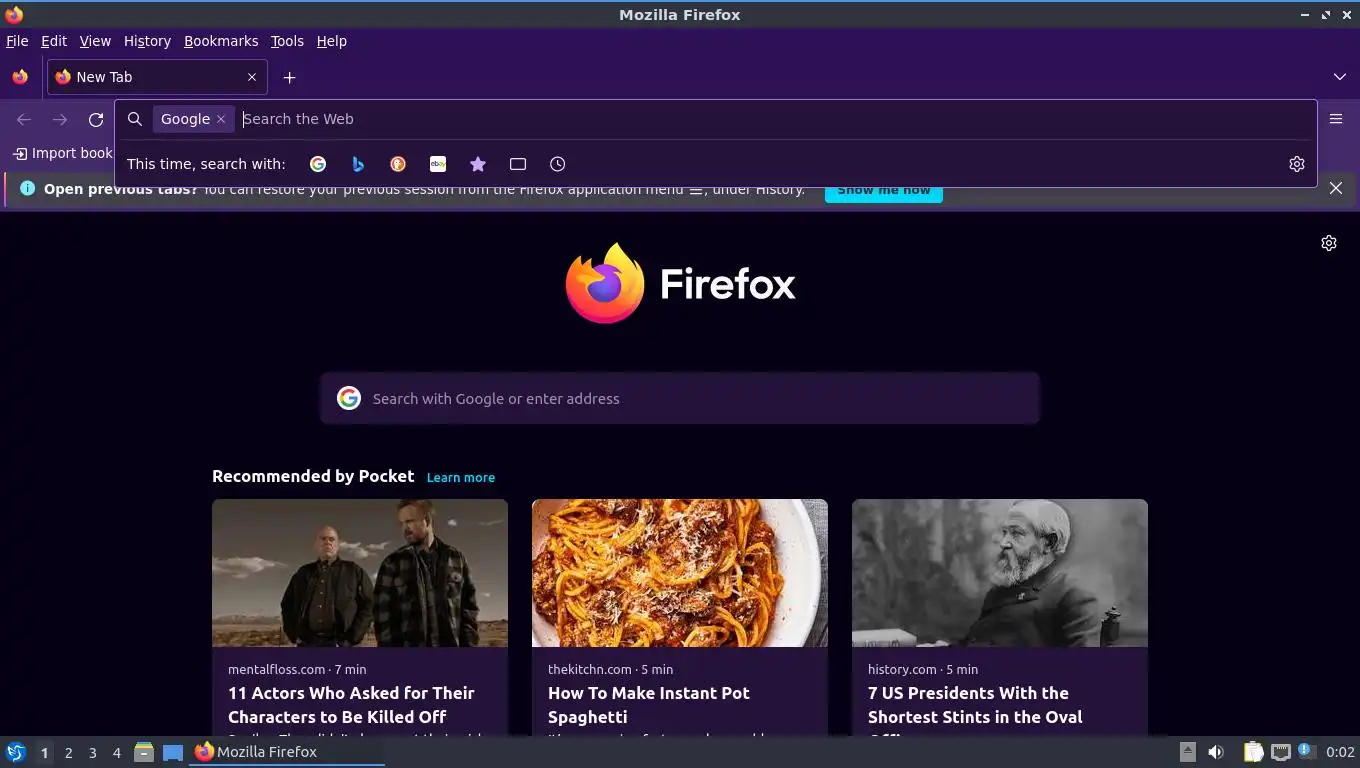The height and width of the screenshot is (768, 1360).
Task: Search open tabs using the tab icon
Action: click(x=518, y=164)
